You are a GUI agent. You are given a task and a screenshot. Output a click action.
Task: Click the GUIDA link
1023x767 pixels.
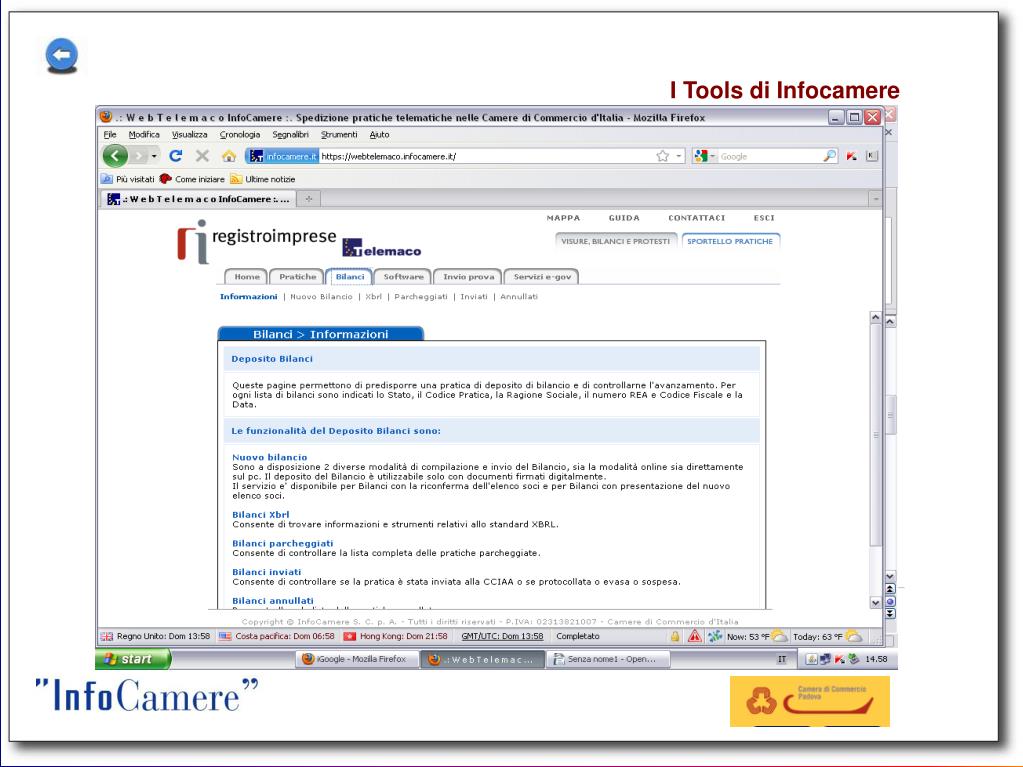point(624,218)
